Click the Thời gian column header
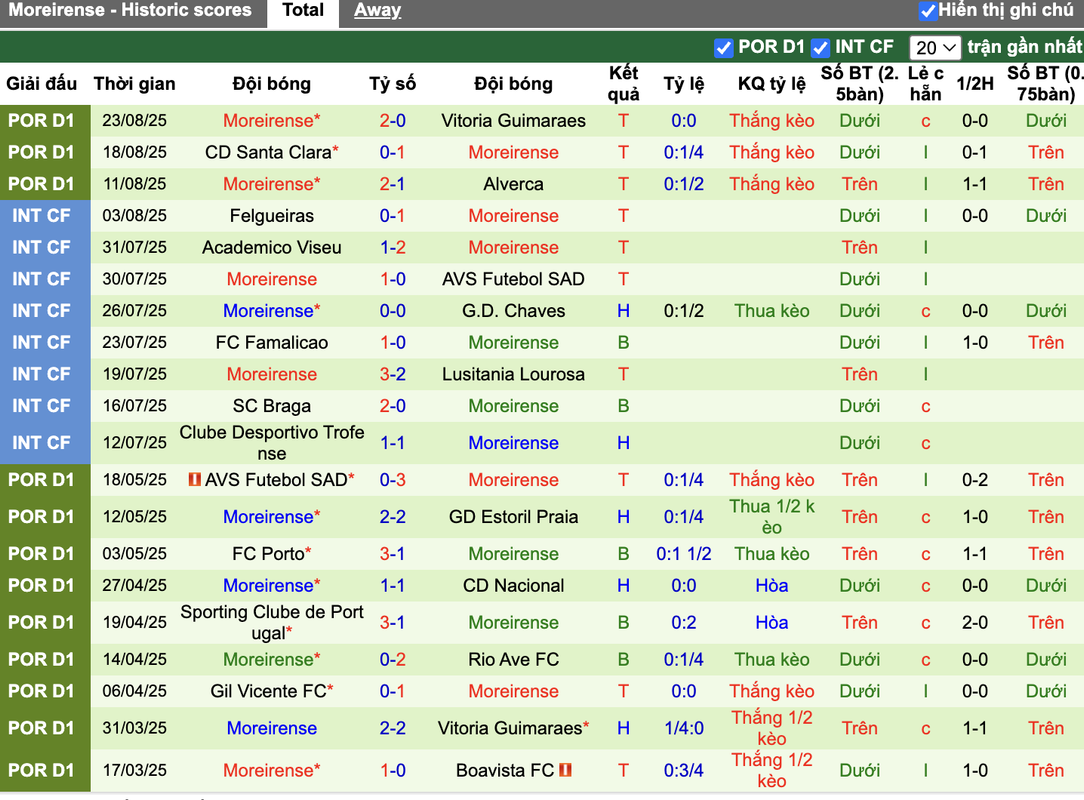 pyautogui.click(x=134, y=84)
